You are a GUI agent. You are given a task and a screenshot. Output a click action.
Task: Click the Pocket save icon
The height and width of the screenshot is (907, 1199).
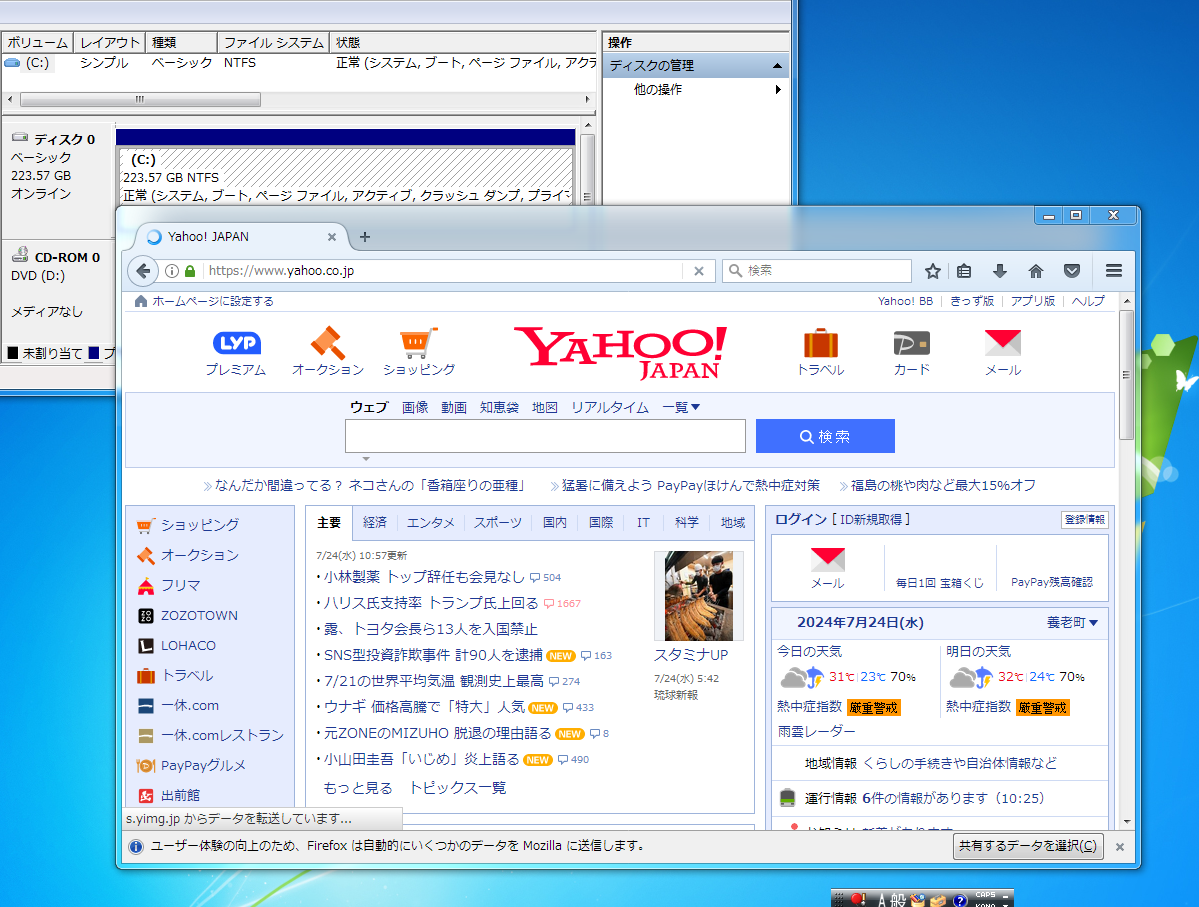click(x=1072, y=271)
